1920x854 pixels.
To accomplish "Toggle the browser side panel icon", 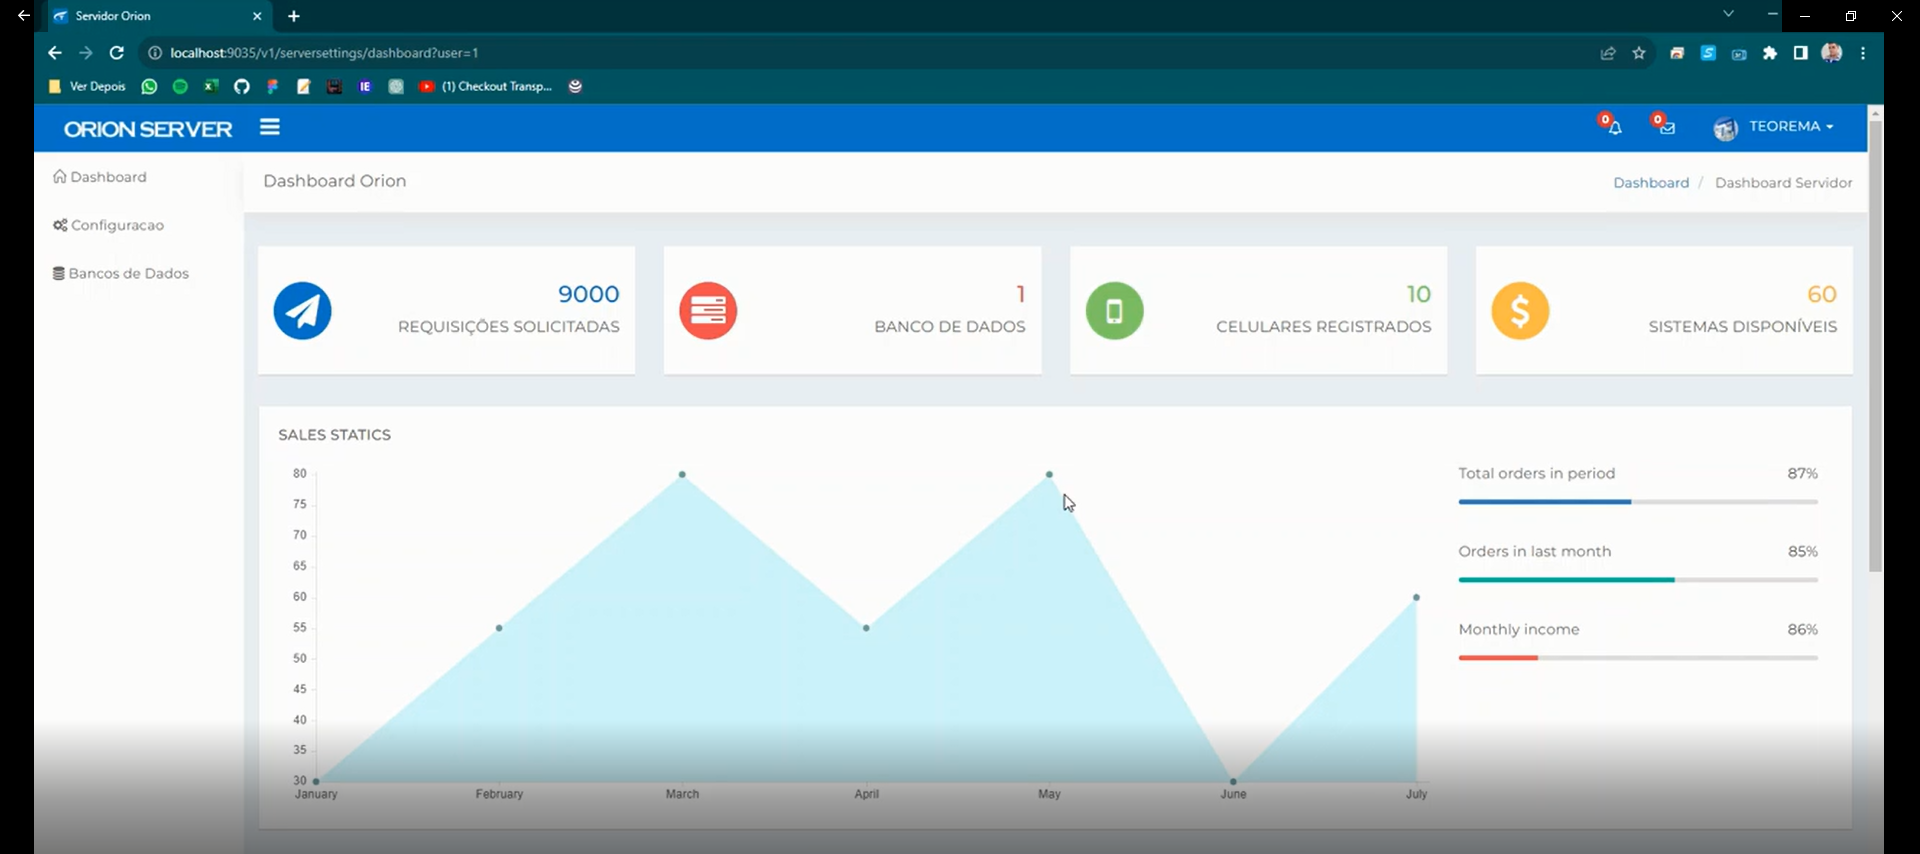I will point(1801,53).
